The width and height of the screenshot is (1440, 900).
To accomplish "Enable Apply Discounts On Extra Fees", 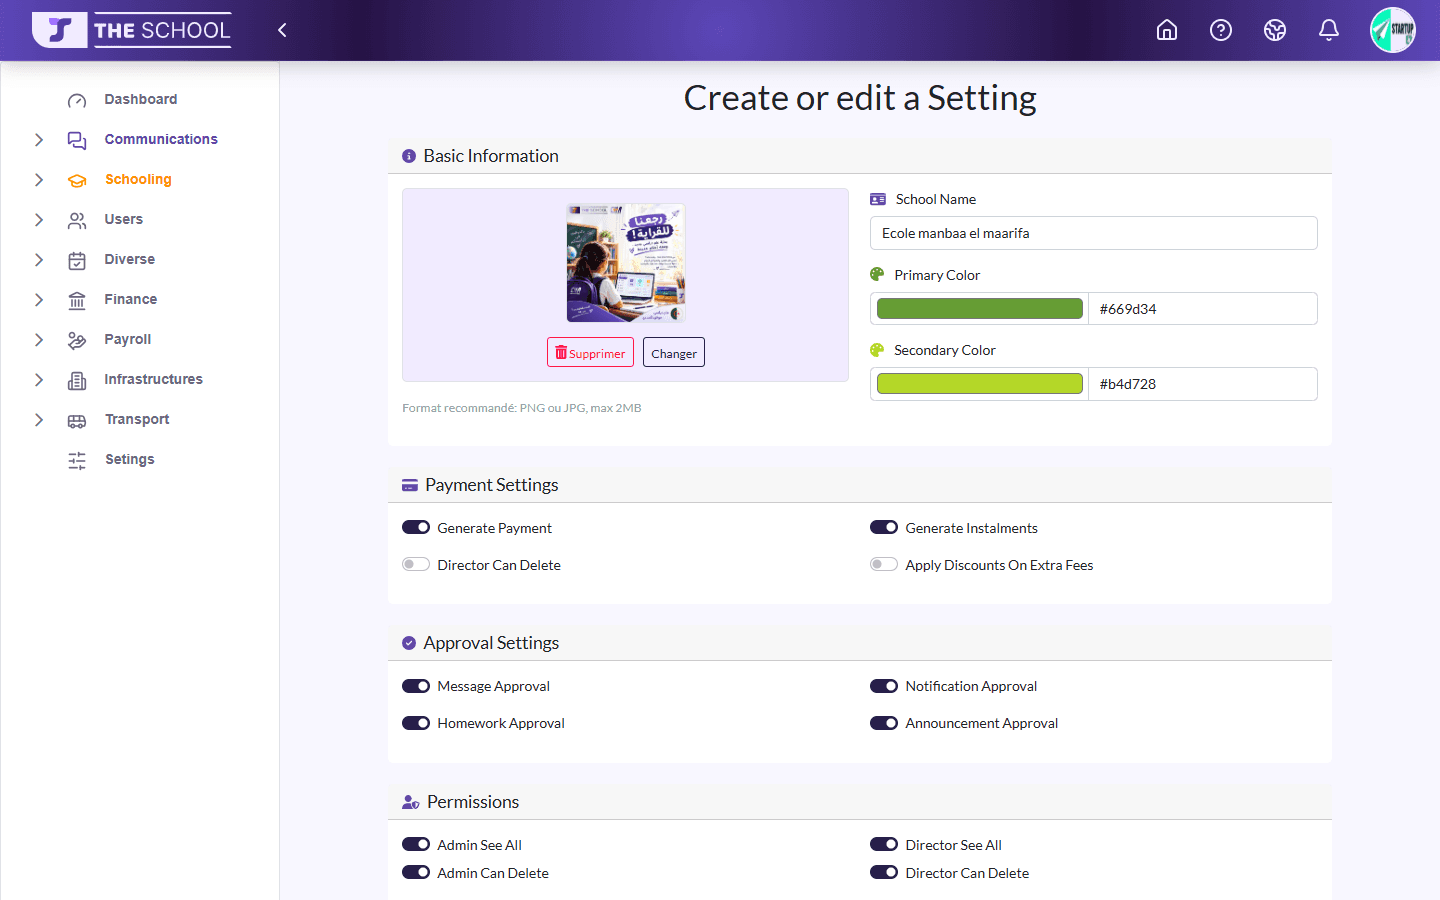I will click(884, 564).
